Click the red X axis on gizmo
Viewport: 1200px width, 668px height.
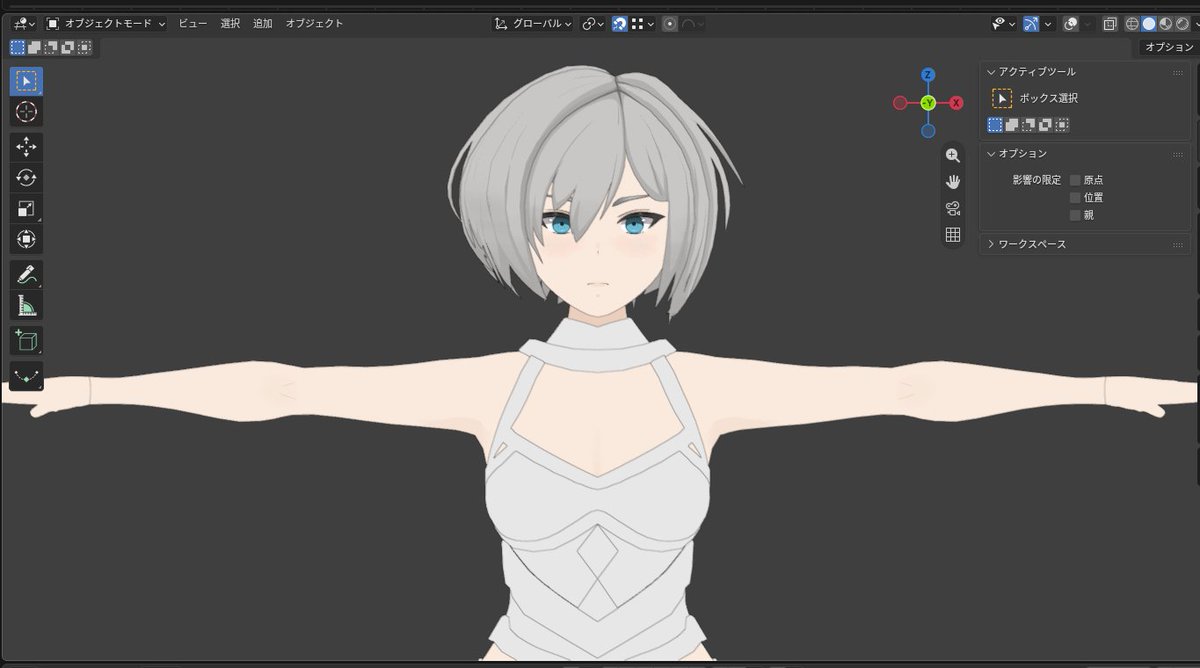point(956,103)
